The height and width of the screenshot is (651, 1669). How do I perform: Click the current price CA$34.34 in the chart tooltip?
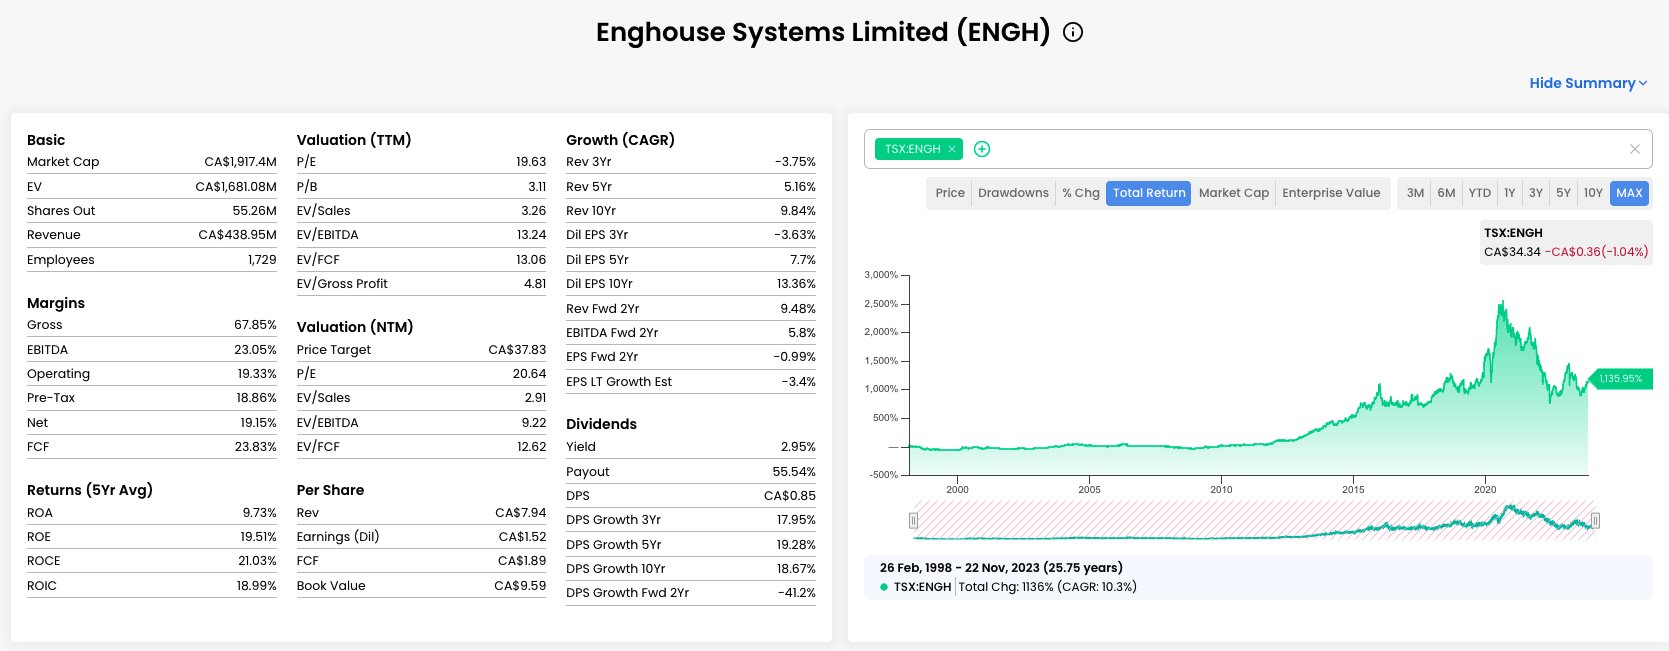(x=1512, y=252)
